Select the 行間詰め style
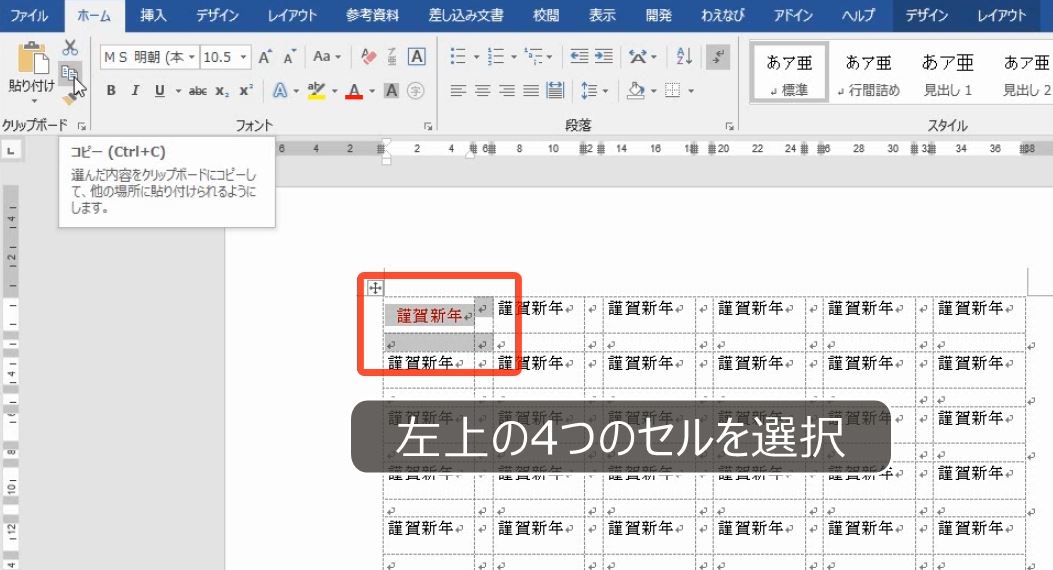Image resolution: width=1053 pixels, height=570 pixels. pos(868,73)
